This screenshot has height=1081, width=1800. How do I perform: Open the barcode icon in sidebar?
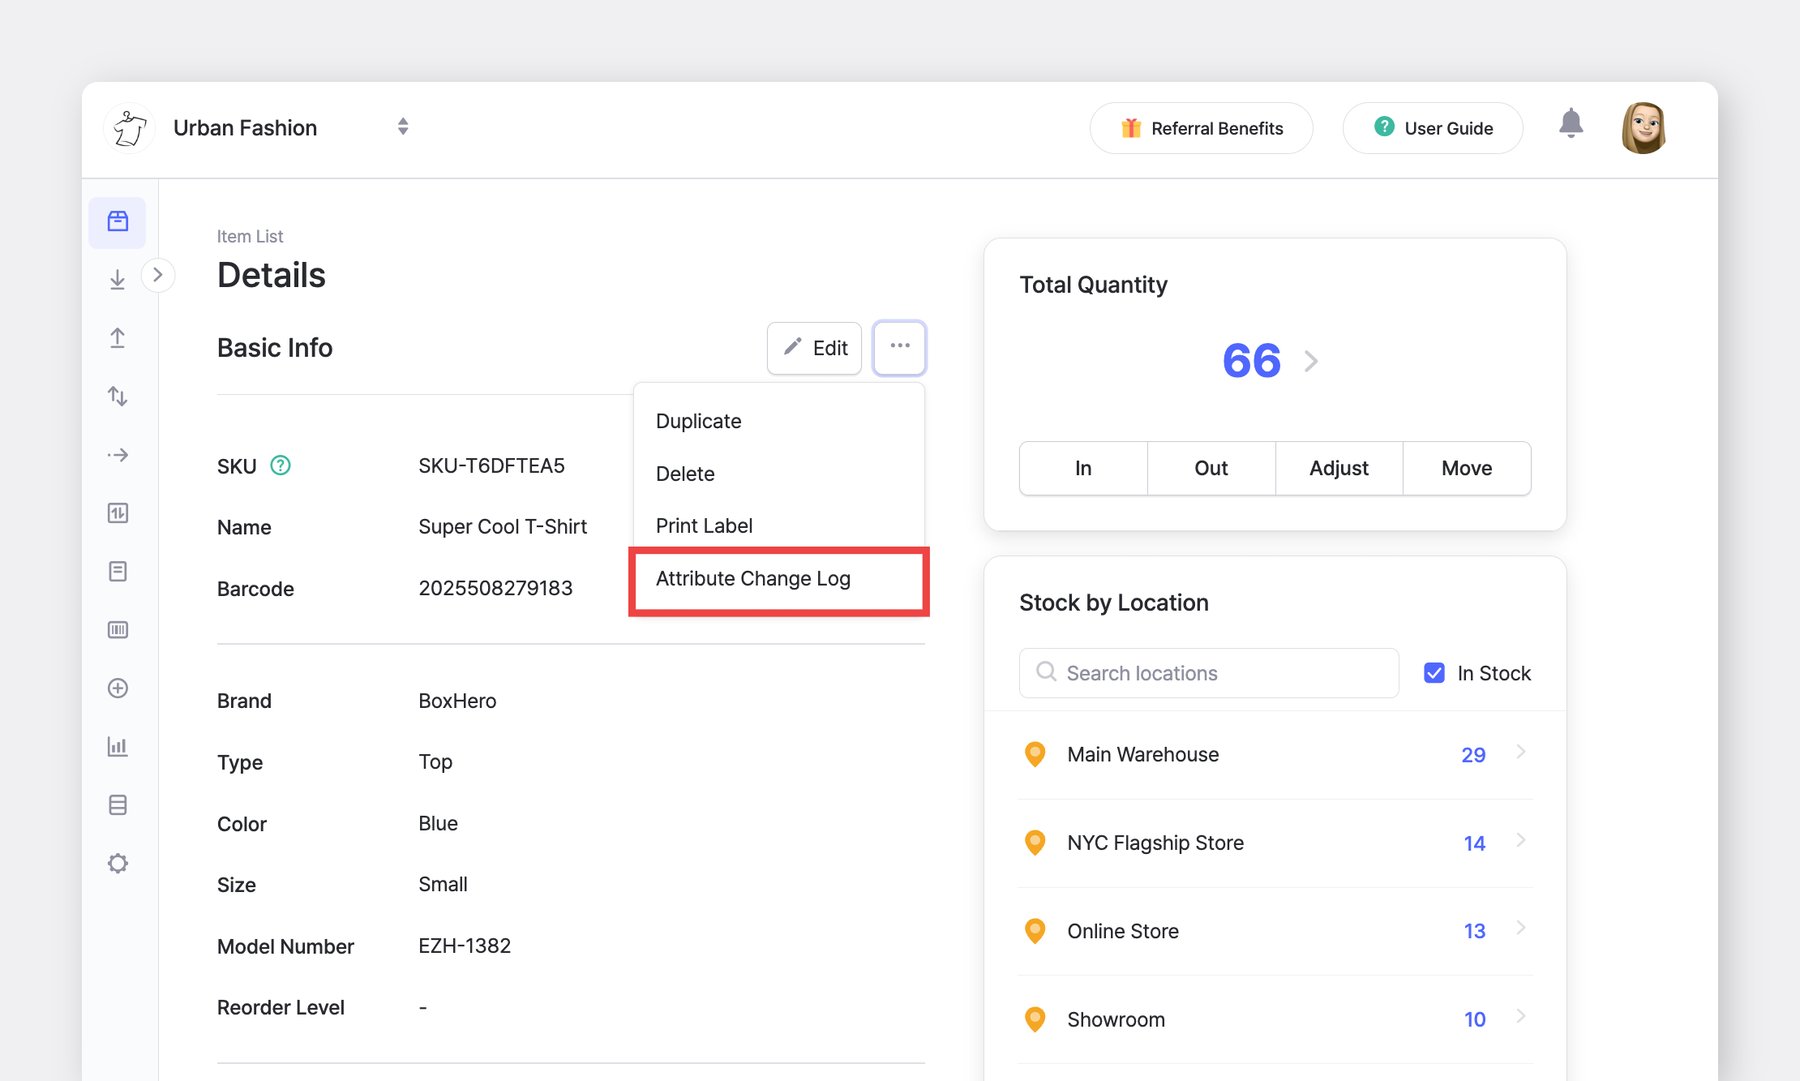coord(118,630)
